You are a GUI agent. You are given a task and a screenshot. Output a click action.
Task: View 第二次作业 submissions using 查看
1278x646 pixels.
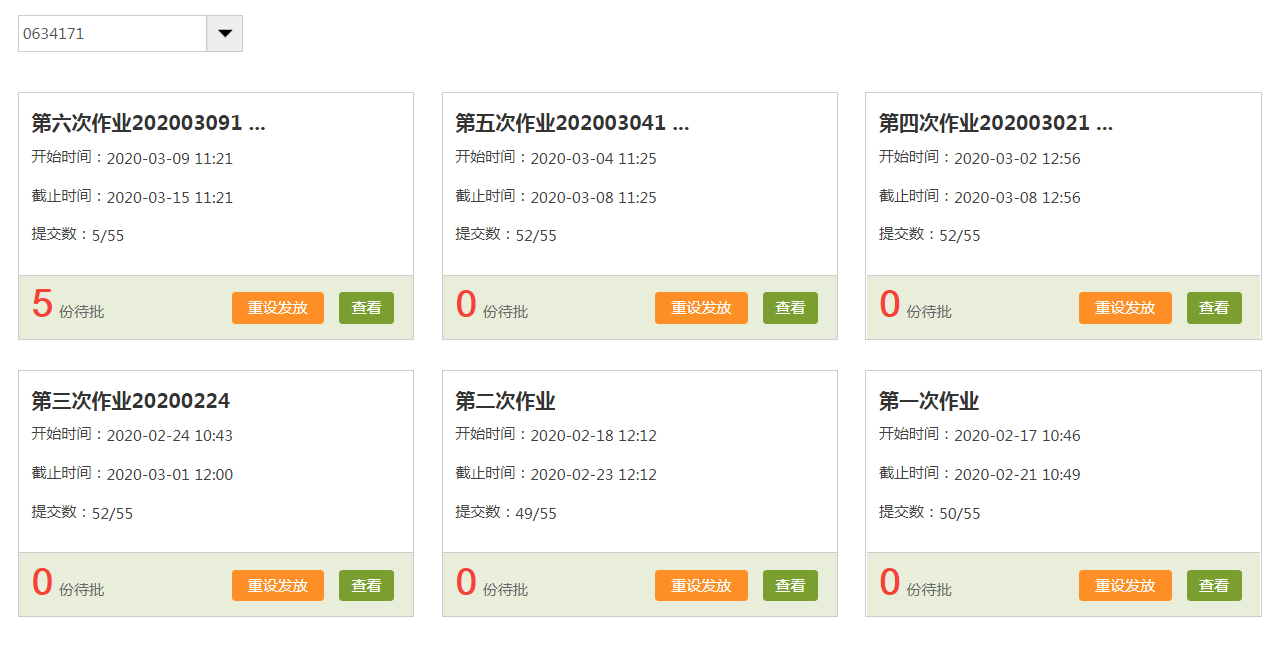[x=790, y=586]
